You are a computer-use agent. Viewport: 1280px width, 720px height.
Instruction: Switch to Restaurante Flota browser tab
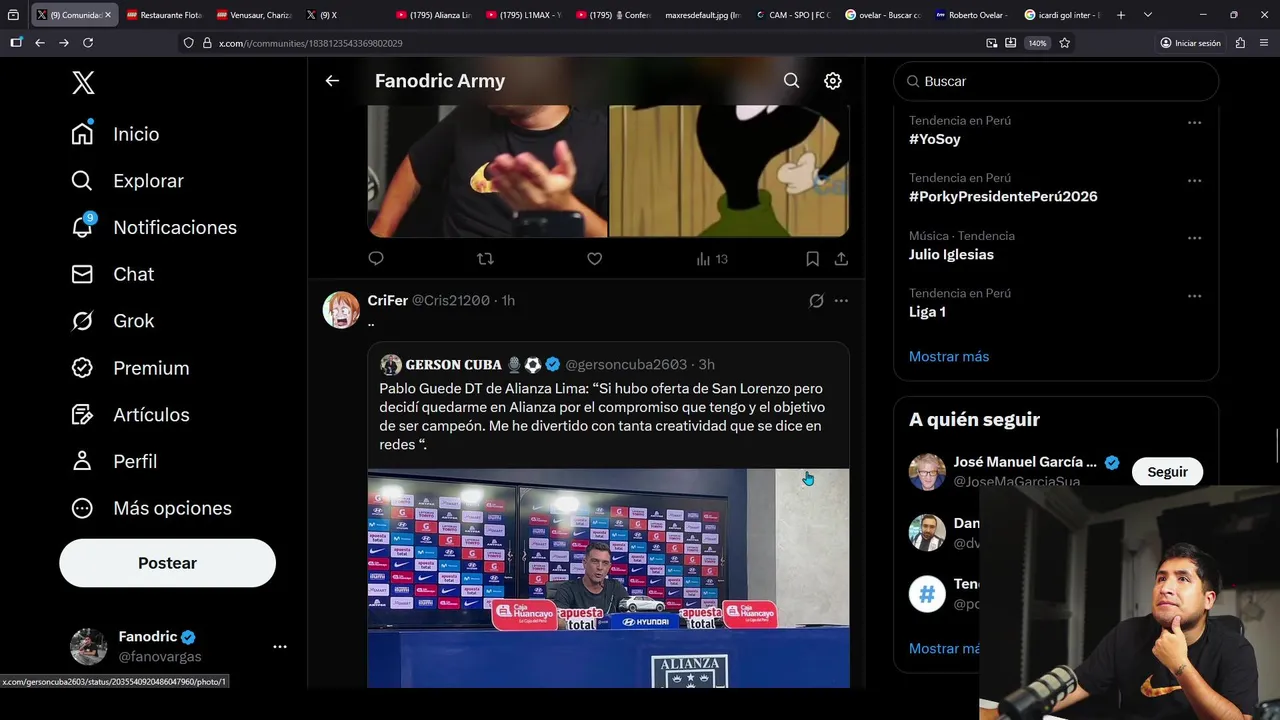click(164, 15)
